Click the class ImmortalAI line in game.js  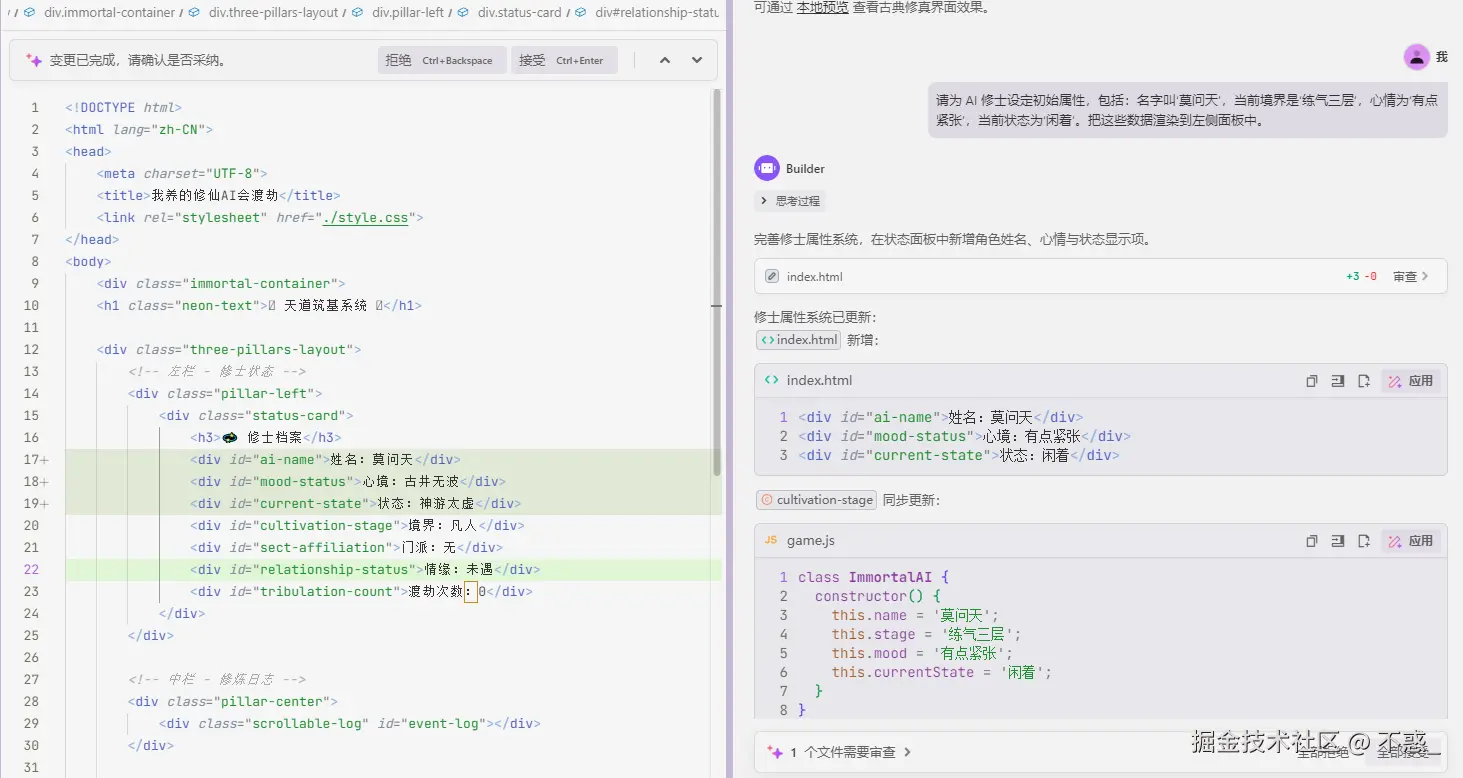click(x=873, y=577)
